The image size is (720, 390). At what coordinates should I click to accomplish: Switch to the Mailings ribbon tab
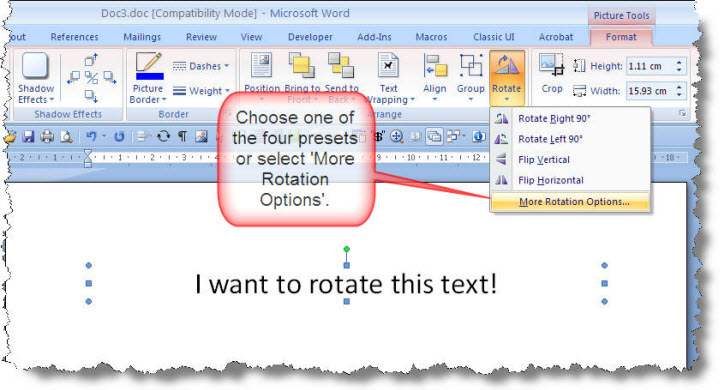(x=142, y=37)
